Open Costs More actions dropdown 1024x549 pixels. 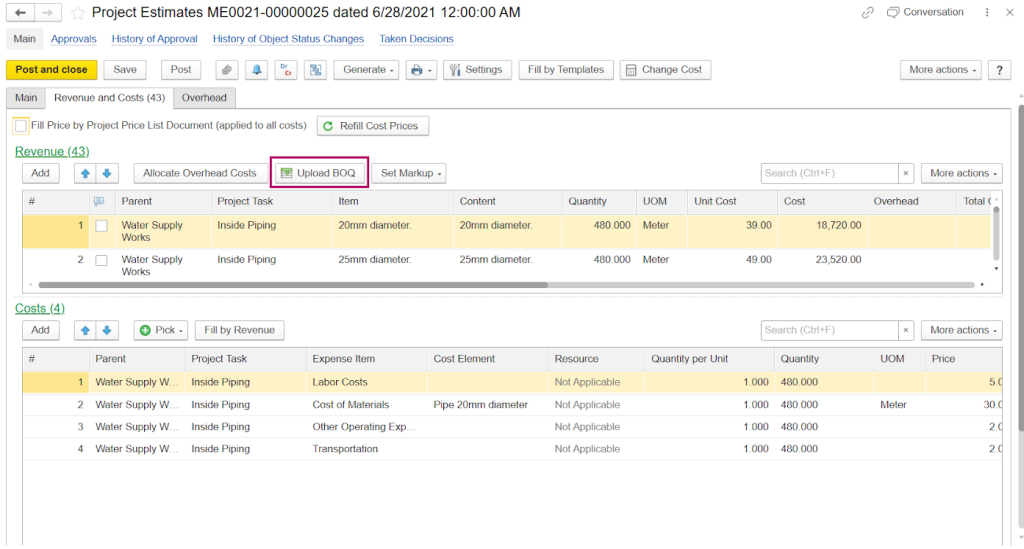[961, 330]
